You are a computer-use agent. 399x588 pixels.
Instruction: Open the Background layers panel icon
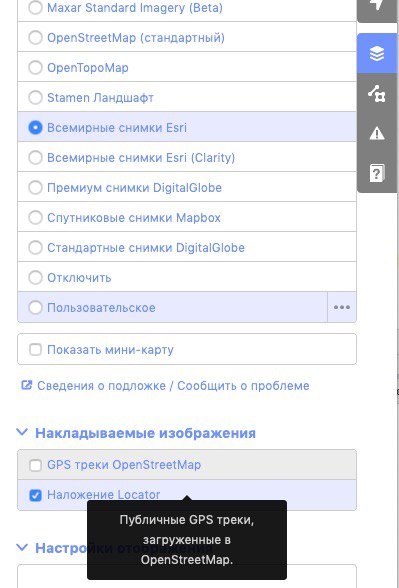click(x=377, y=54)
